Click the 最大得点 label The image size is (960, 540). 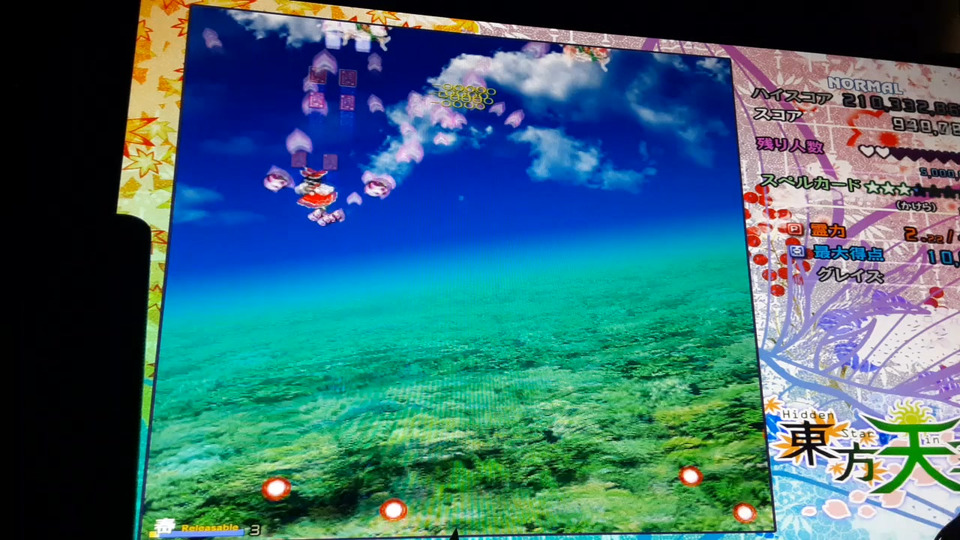pos(848,253)
